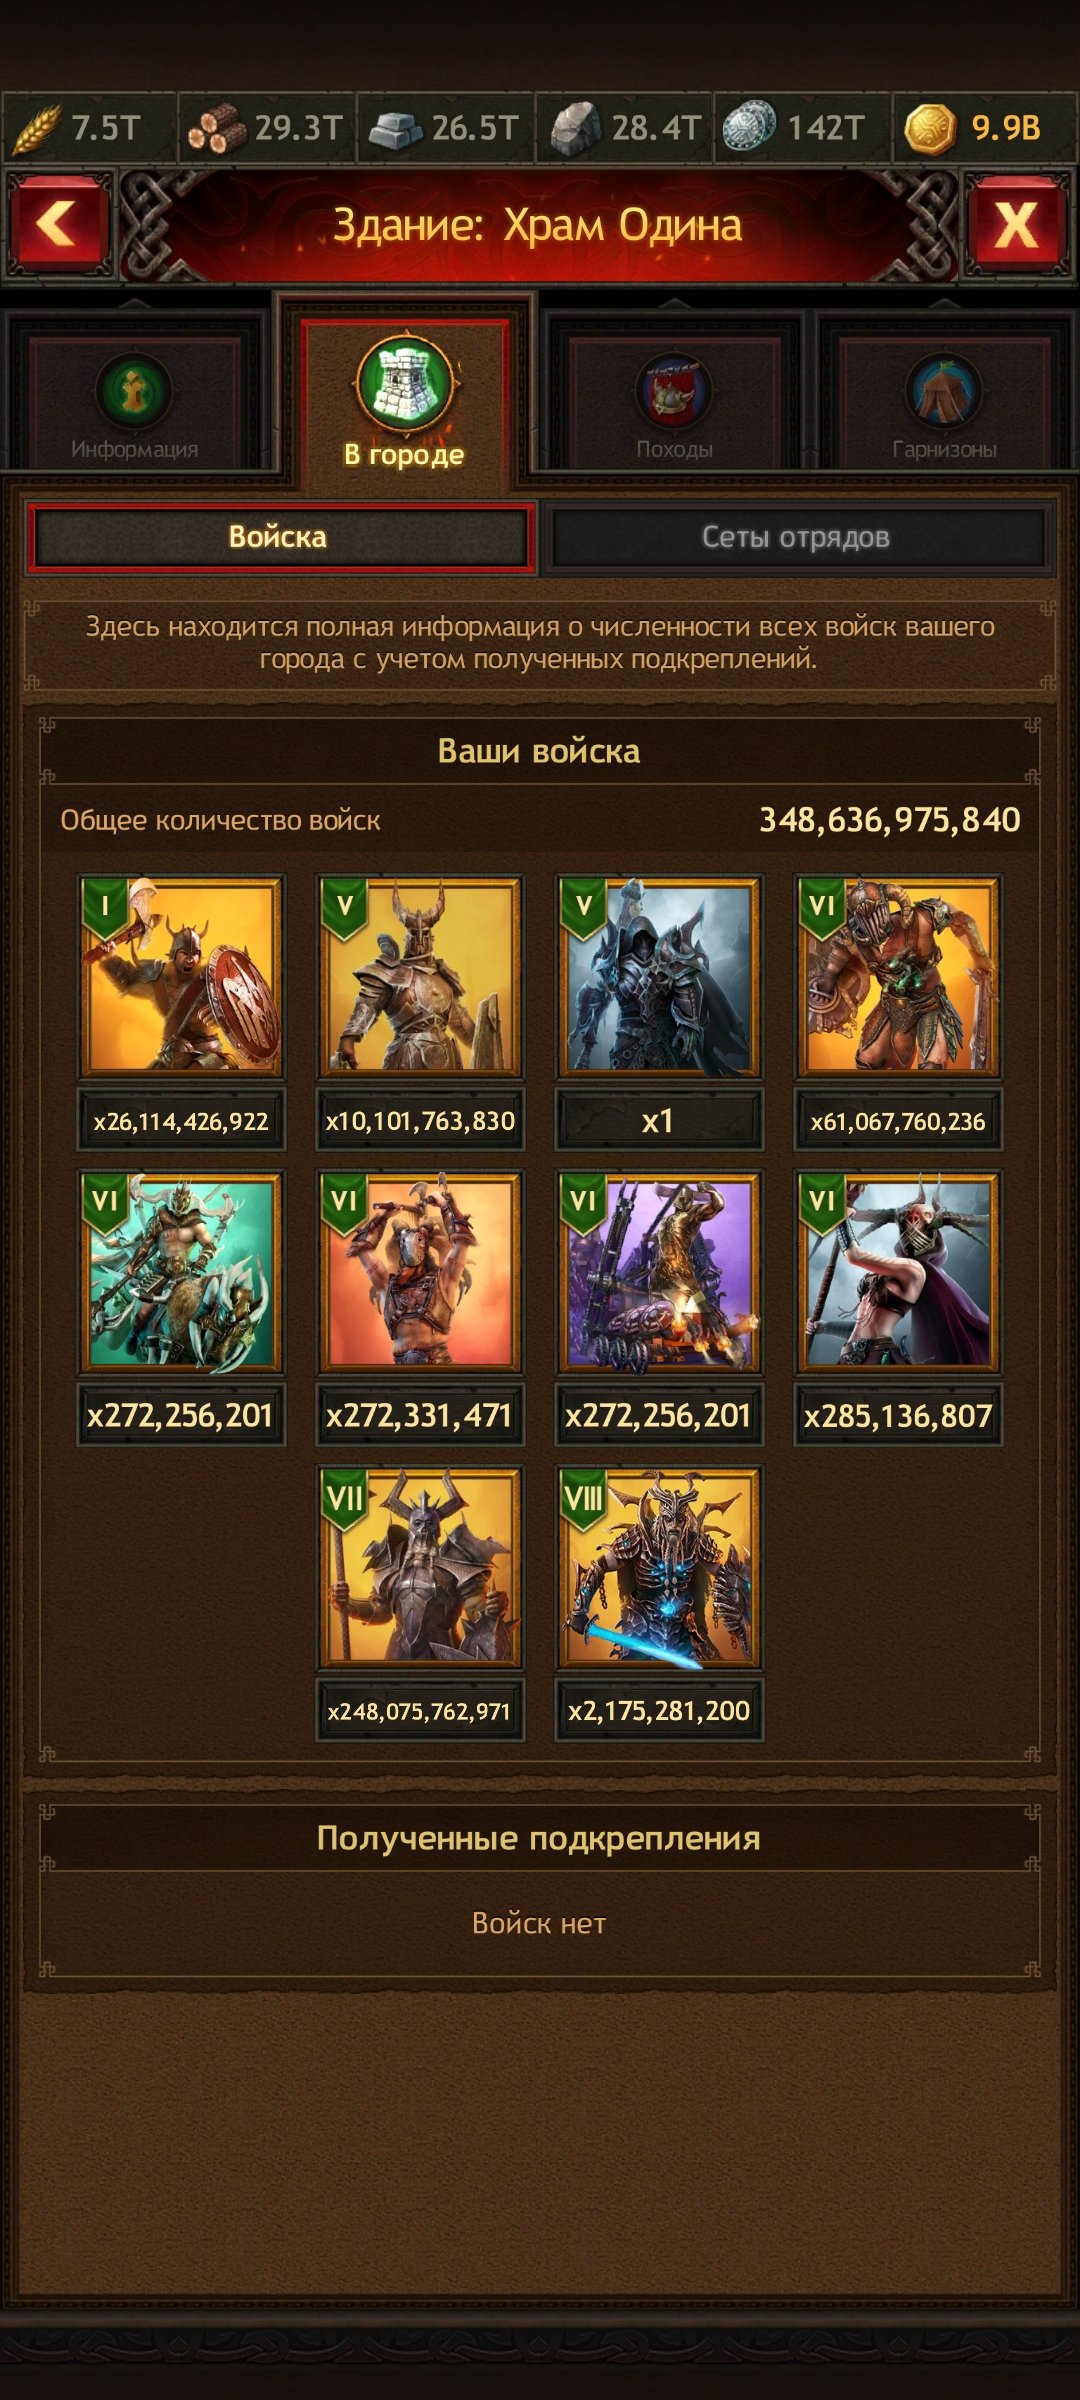
Task: Switch to Сеты отрядов sub-tab
Action: [797, 537]
